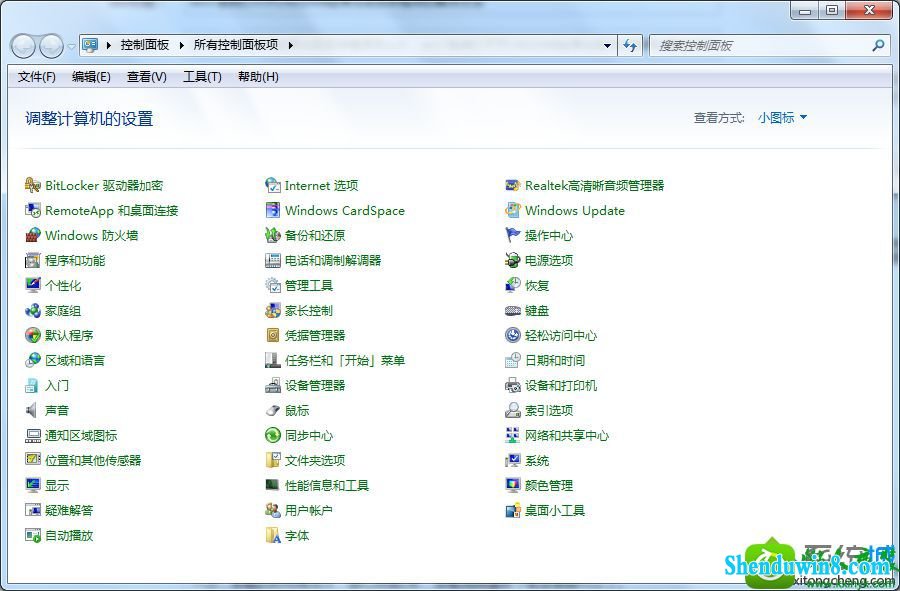
Task: Open BitLocker 驱动器加密 icon
Action: [x=33, y=185]
